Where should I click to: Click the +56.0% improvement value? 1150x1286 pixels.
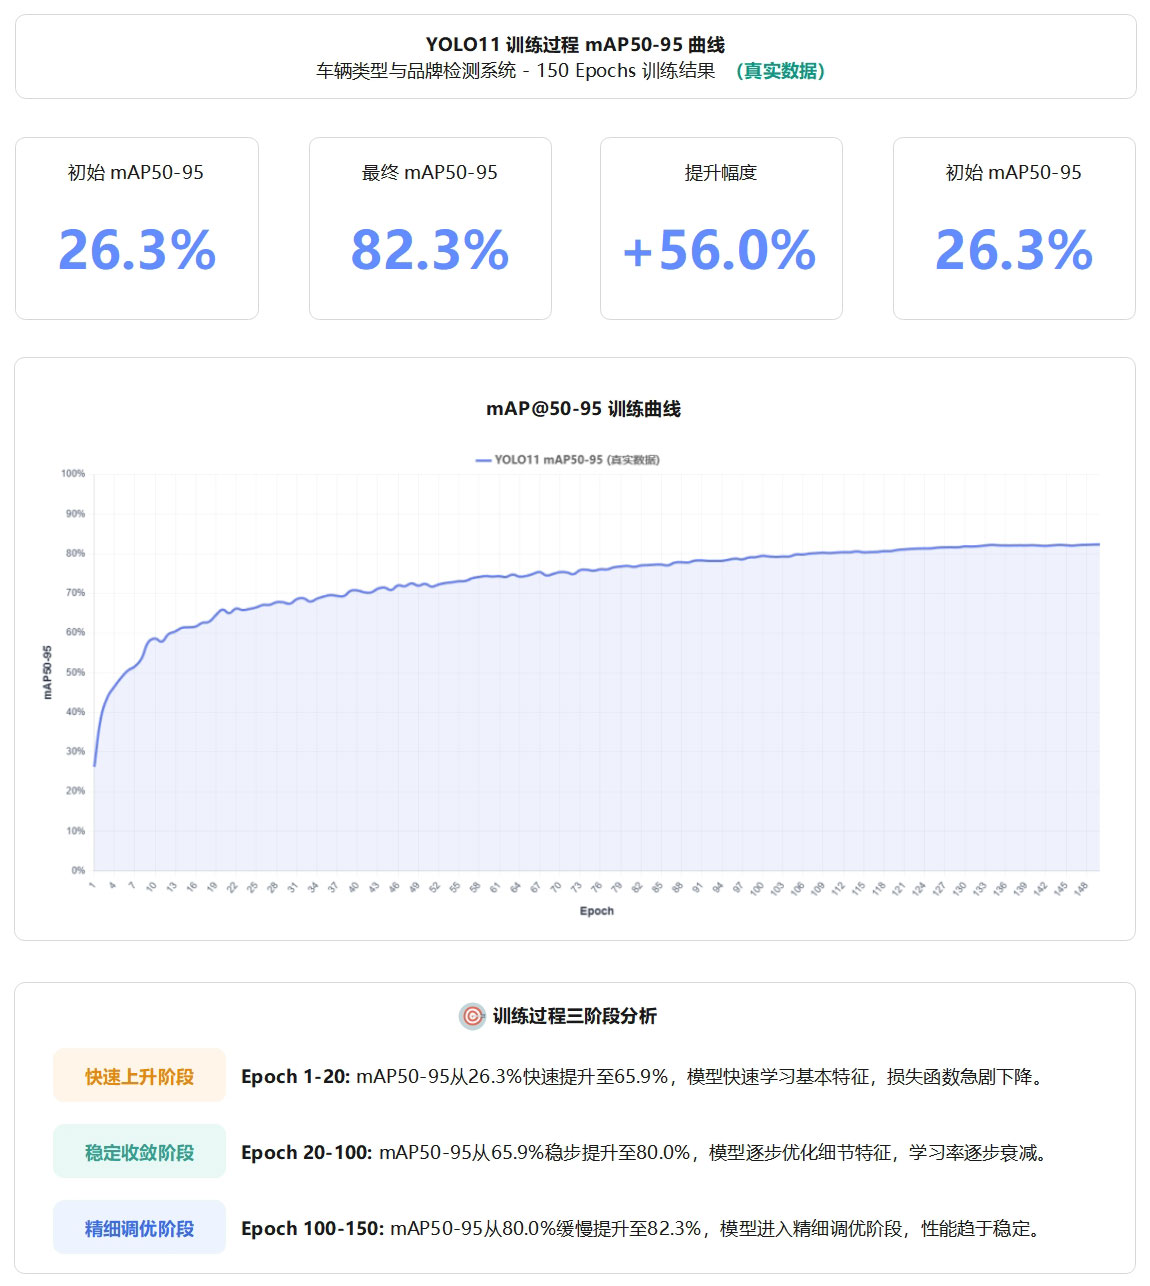[x=720, y=250]
